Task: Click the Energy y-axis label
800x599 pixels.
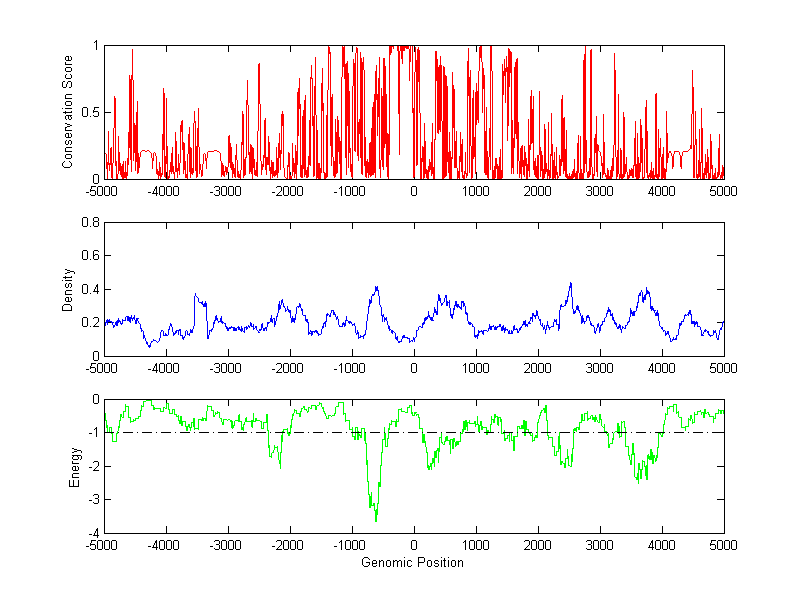Action: pos(74,466)
